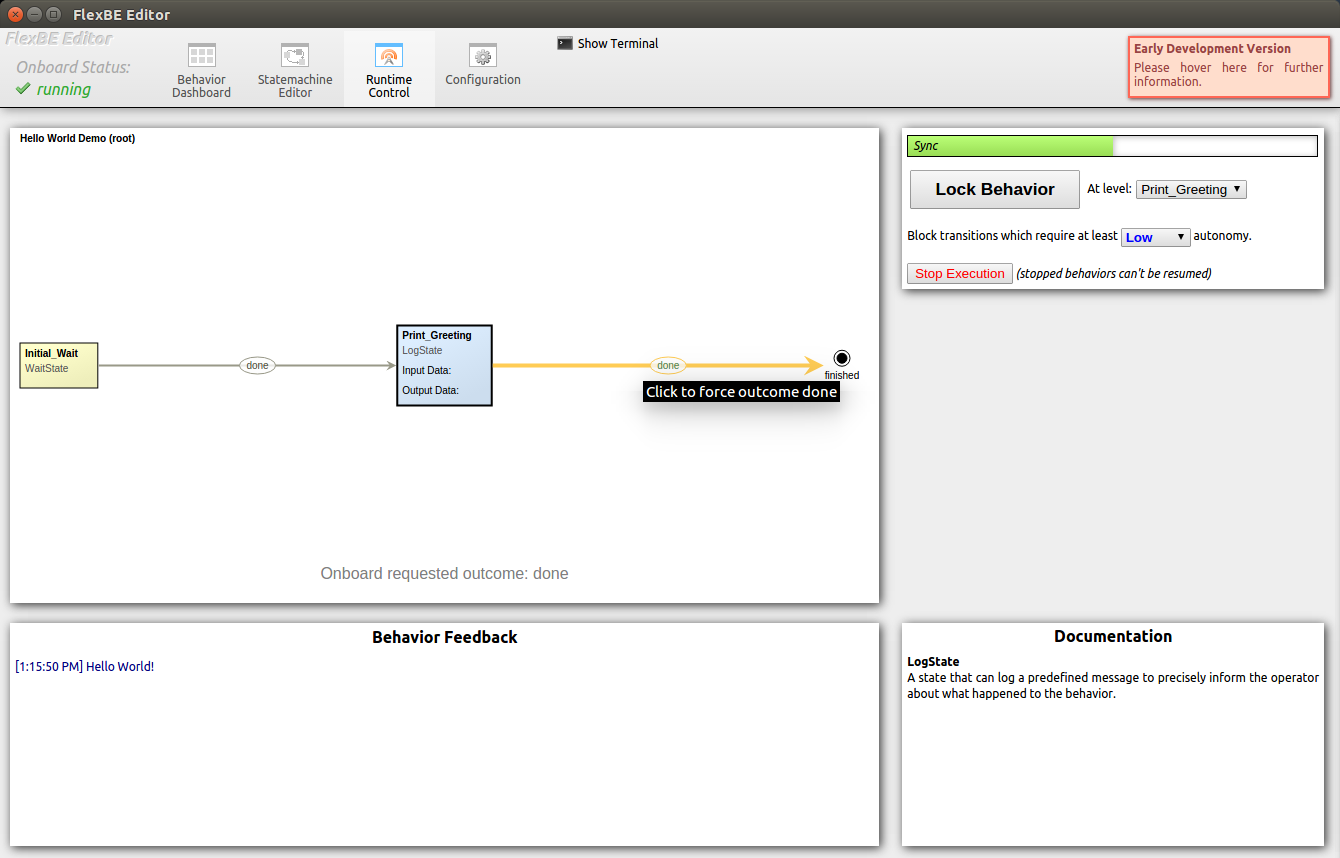Click the finished outcome circle
The image size is (1340, 858).
point(841,358)
